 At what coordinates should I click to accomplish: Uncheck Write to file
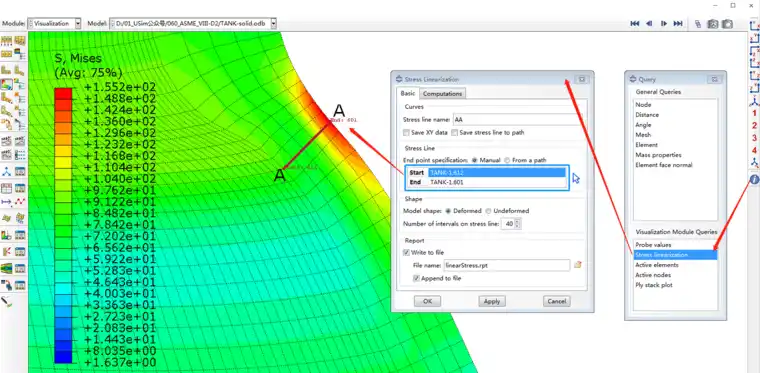click(x=406, y=252)
